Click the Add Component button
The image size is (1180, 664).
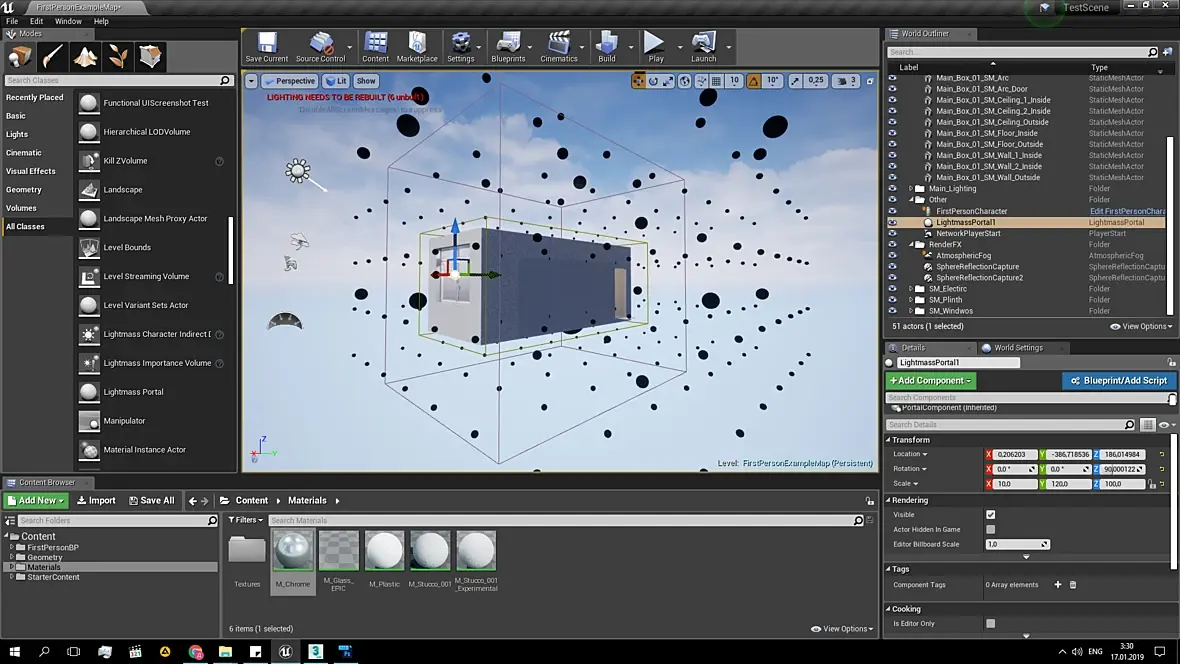tap(930, 381)
